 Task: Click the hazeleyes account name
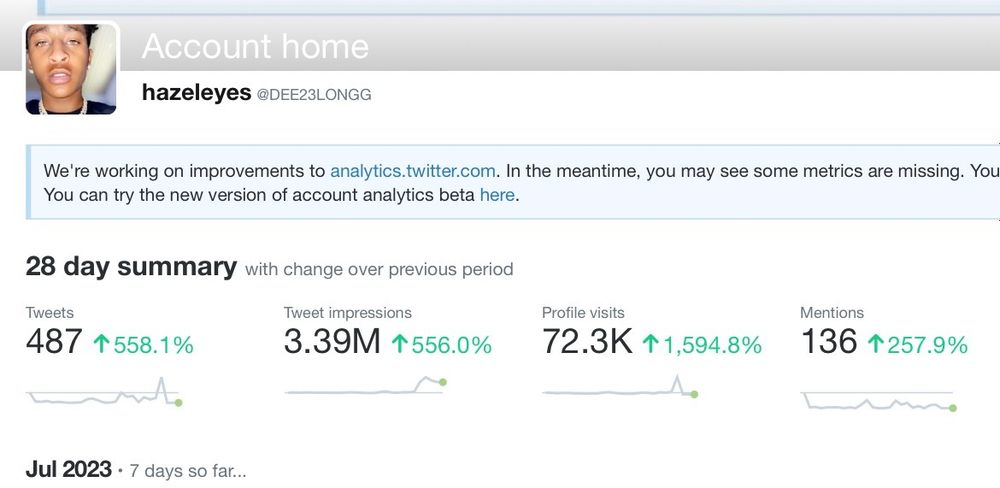196,93
